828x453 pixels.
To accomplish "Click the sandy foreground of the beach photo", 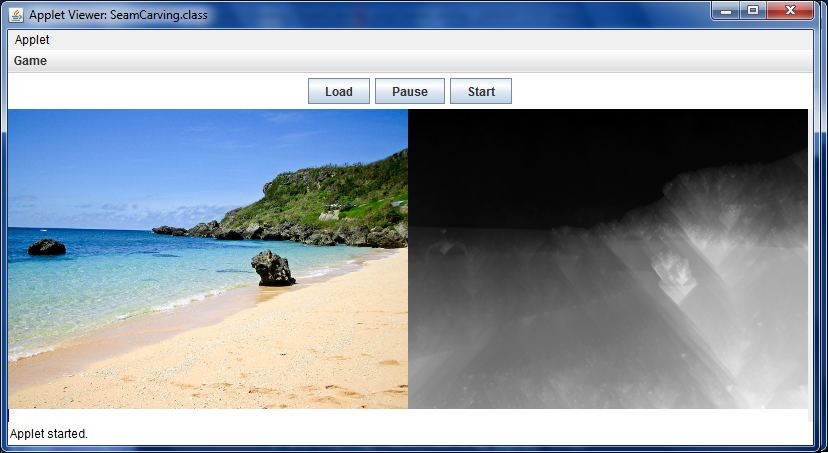I will point(250,360).
